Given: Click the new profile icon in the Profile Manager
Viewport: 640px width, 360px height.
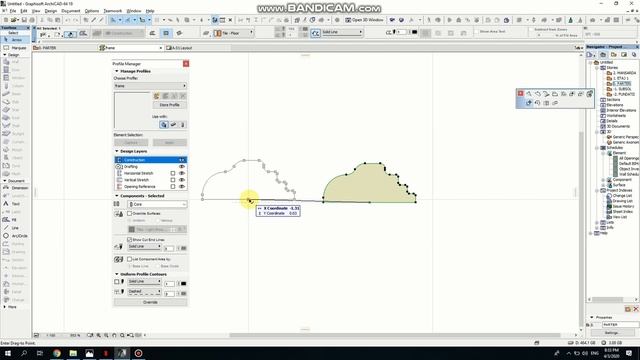Looking at the screenshot, I should (x=156, y=96).
